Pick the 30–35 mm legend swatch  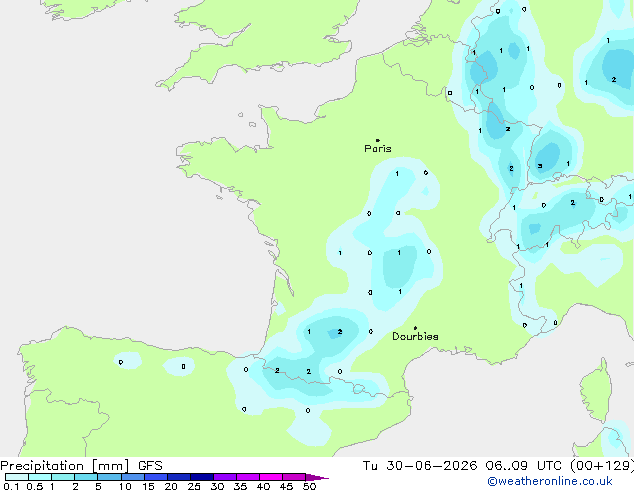(225, 477)
